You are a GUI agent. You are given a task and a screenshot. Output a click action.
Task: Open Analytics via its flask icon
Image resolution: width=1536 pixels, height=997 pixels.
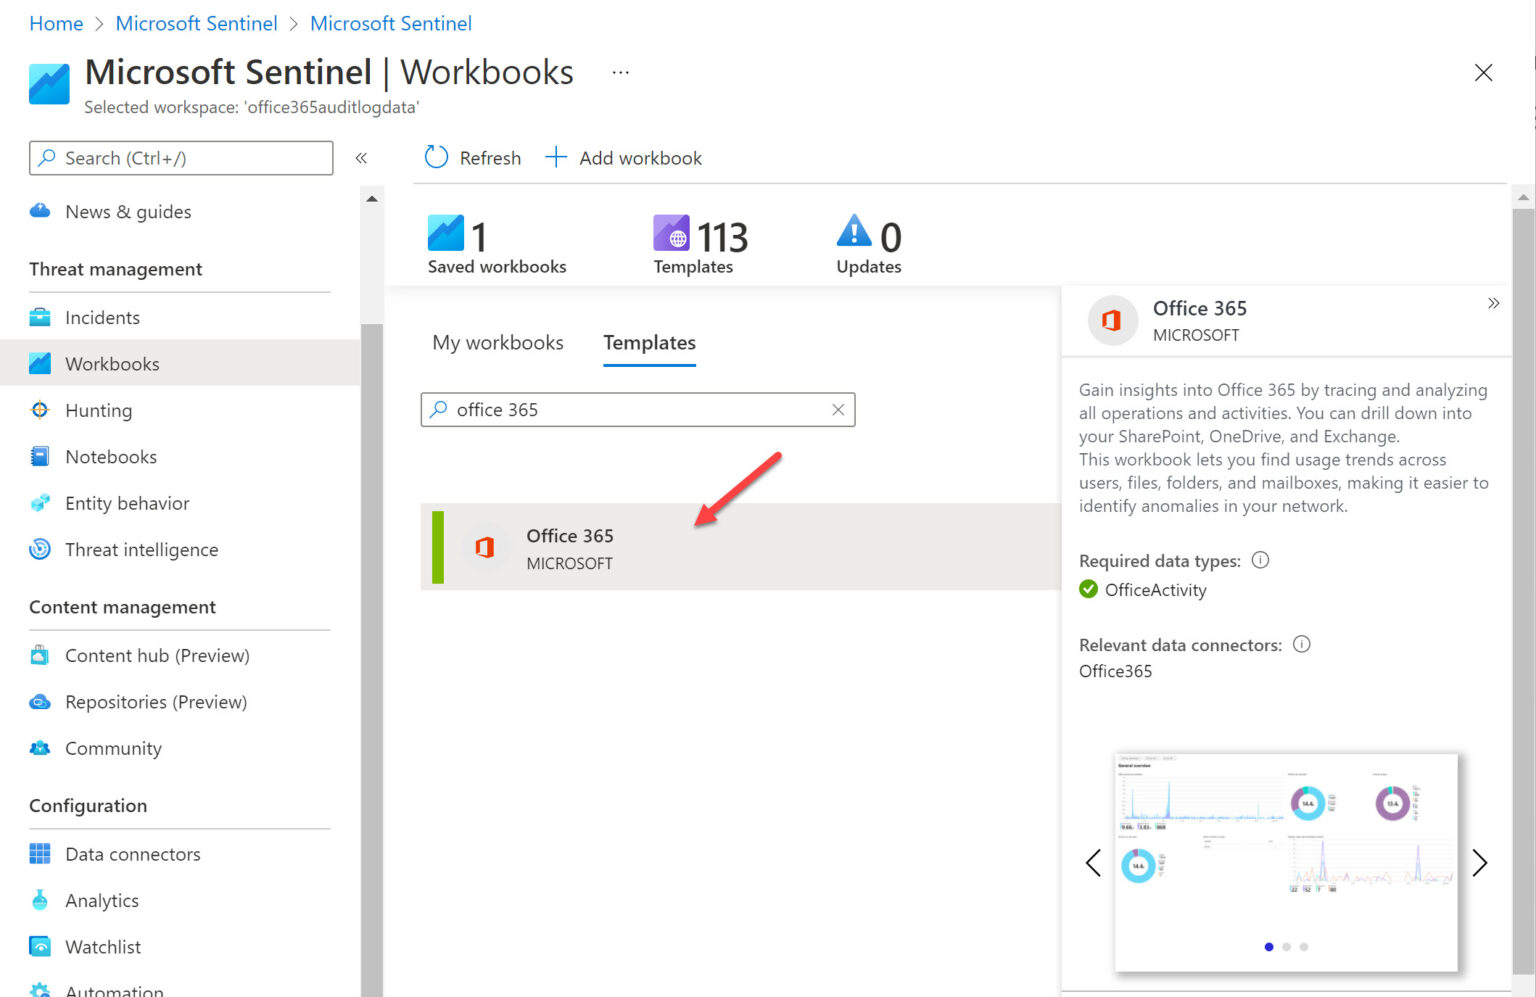(x=40, y=900)
